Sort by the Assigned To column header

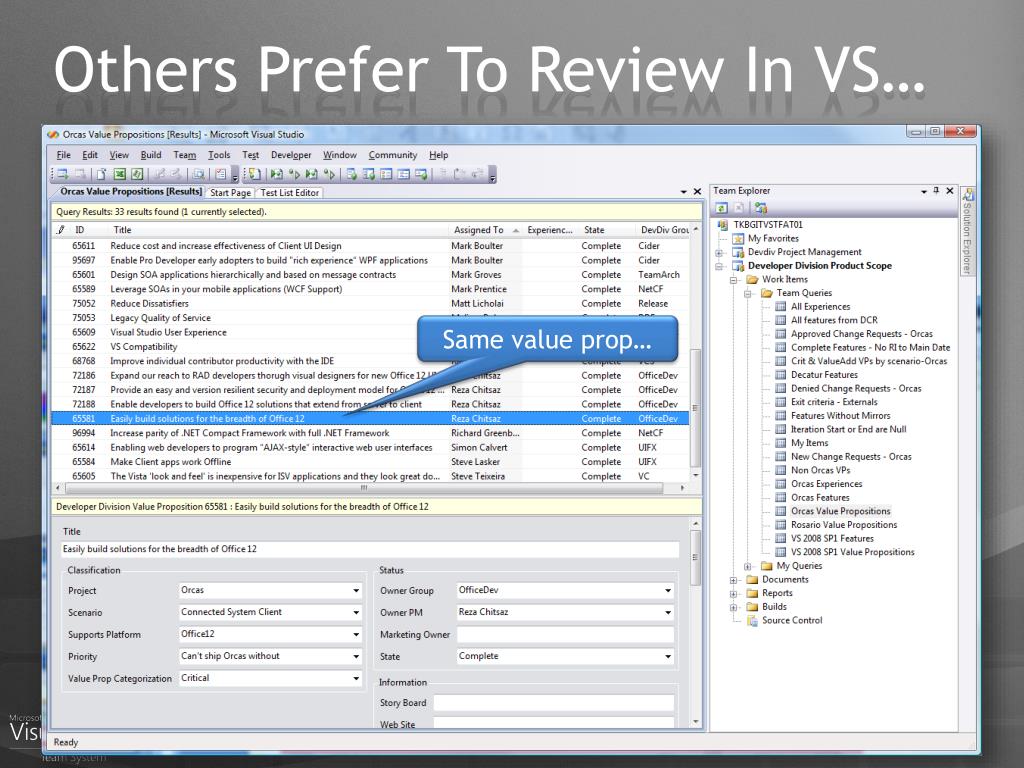485,230
